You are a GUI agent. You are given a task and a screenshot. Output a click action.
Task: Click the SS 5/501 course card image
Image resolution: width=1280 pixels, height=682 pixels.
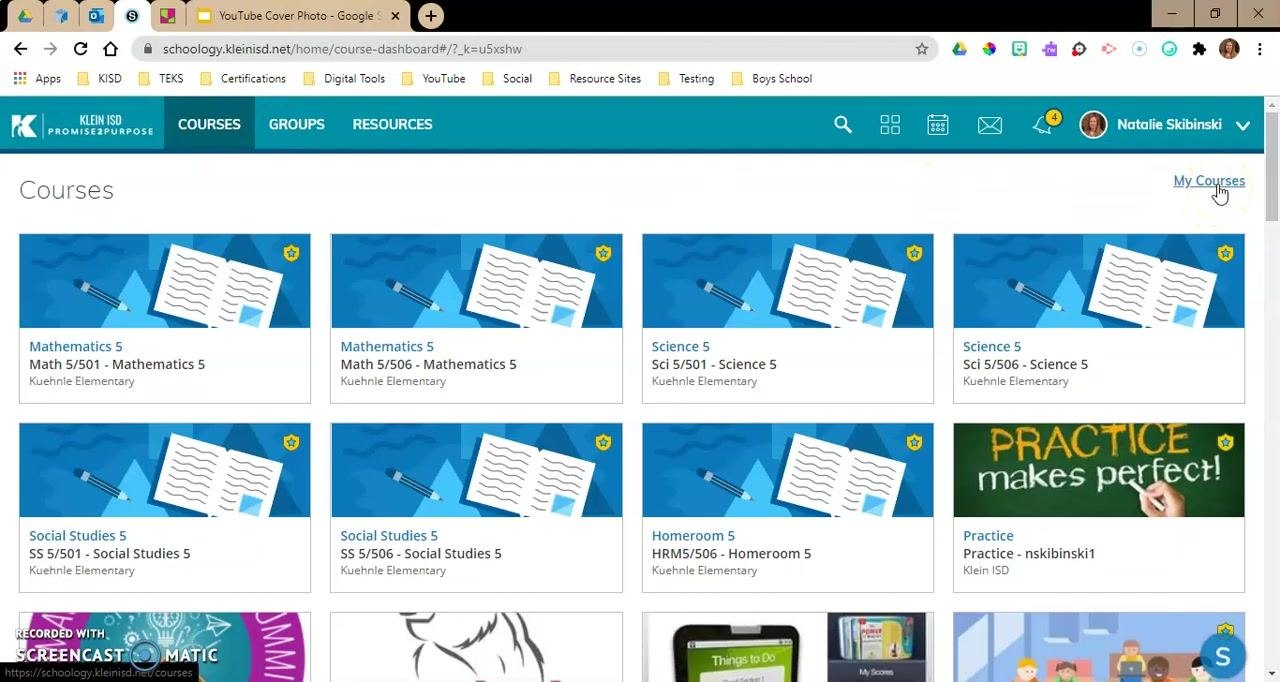165,470
